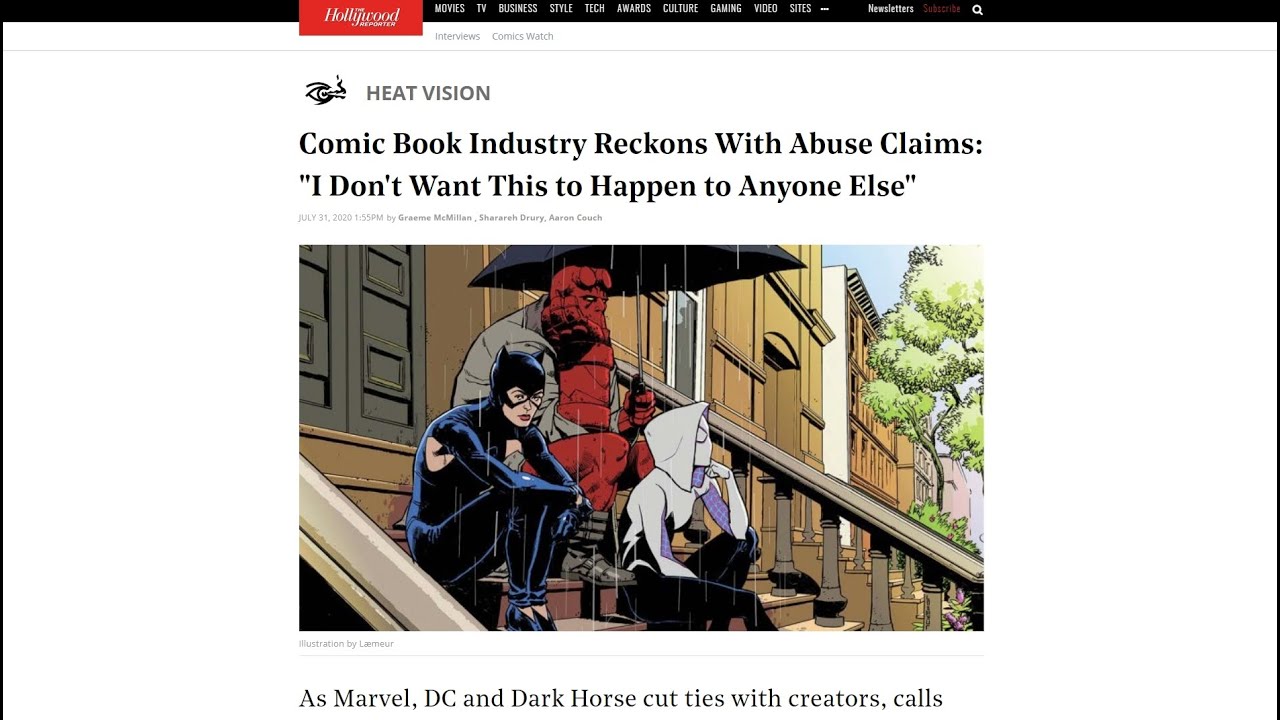Click author name Graeme McMillan

click(435, 217)
